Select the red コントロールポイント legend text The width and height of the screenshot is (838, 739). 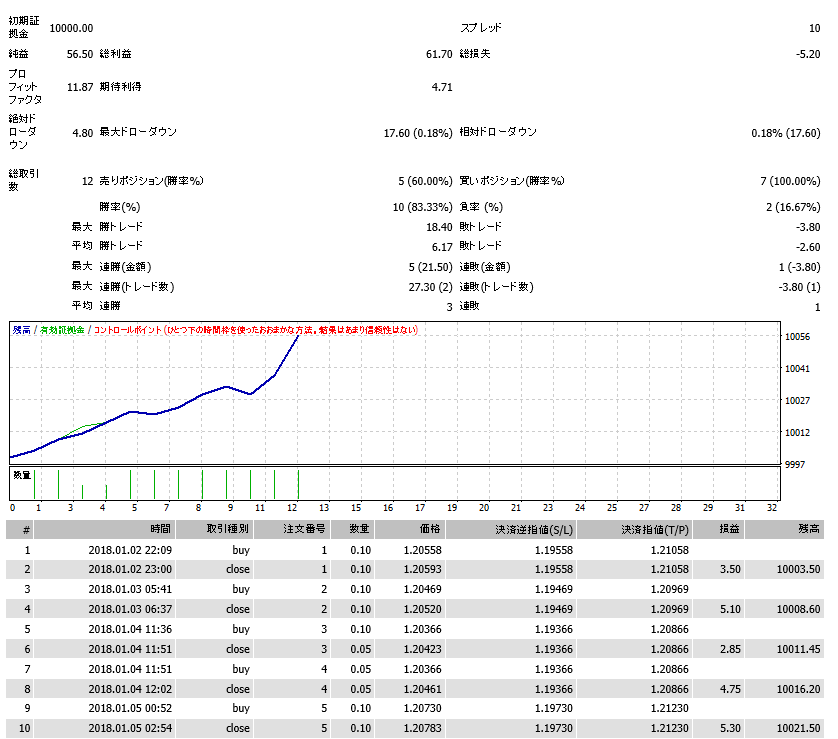tap(255, 330)
